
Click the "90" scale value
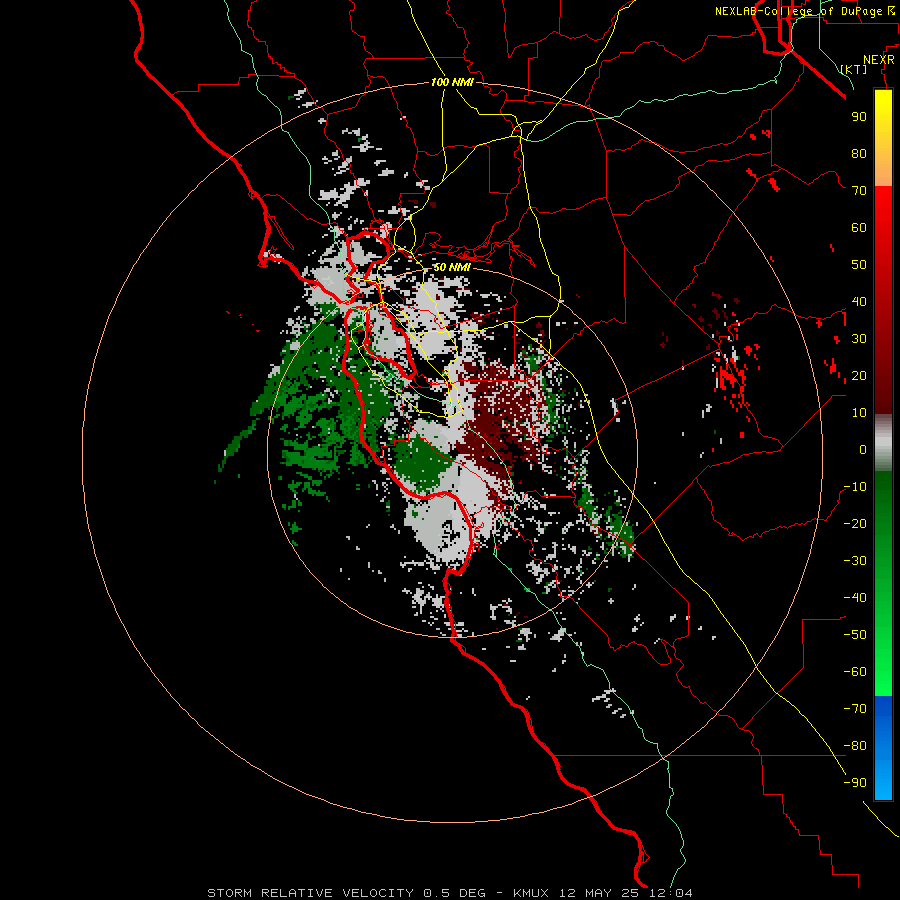859,117
